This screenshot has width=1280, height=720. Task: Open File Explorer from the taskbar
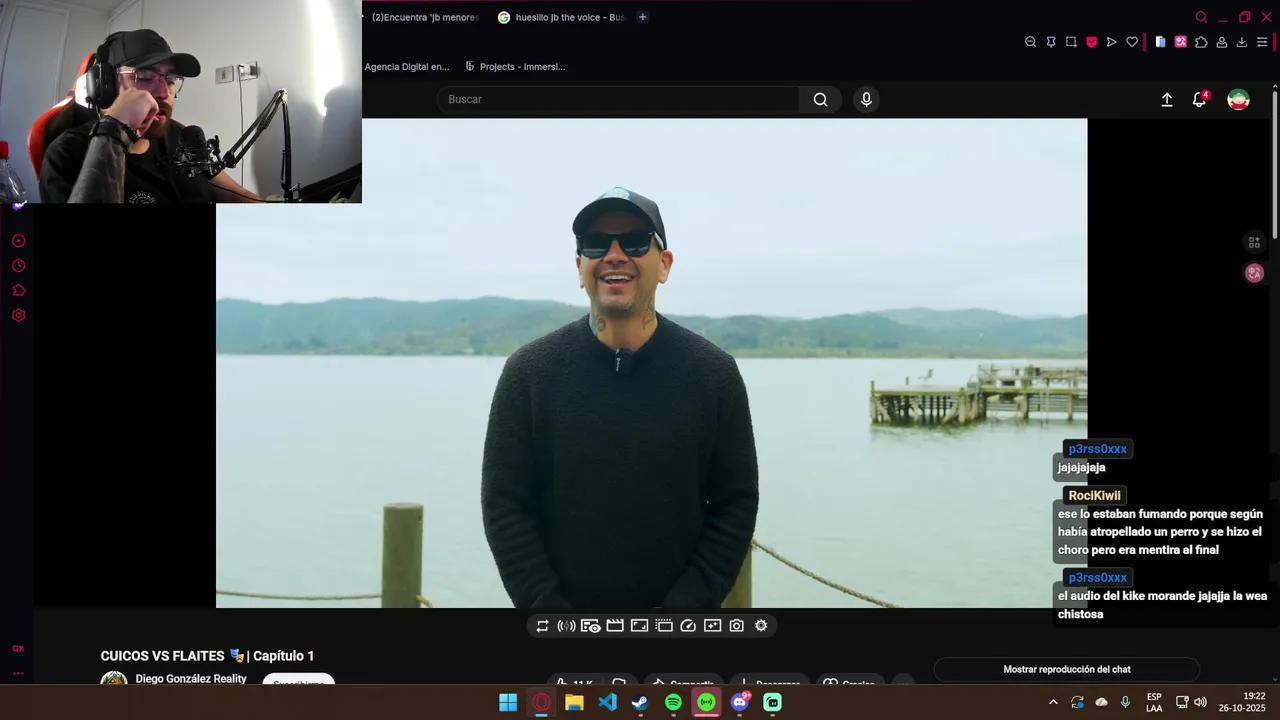pos(574,702)
